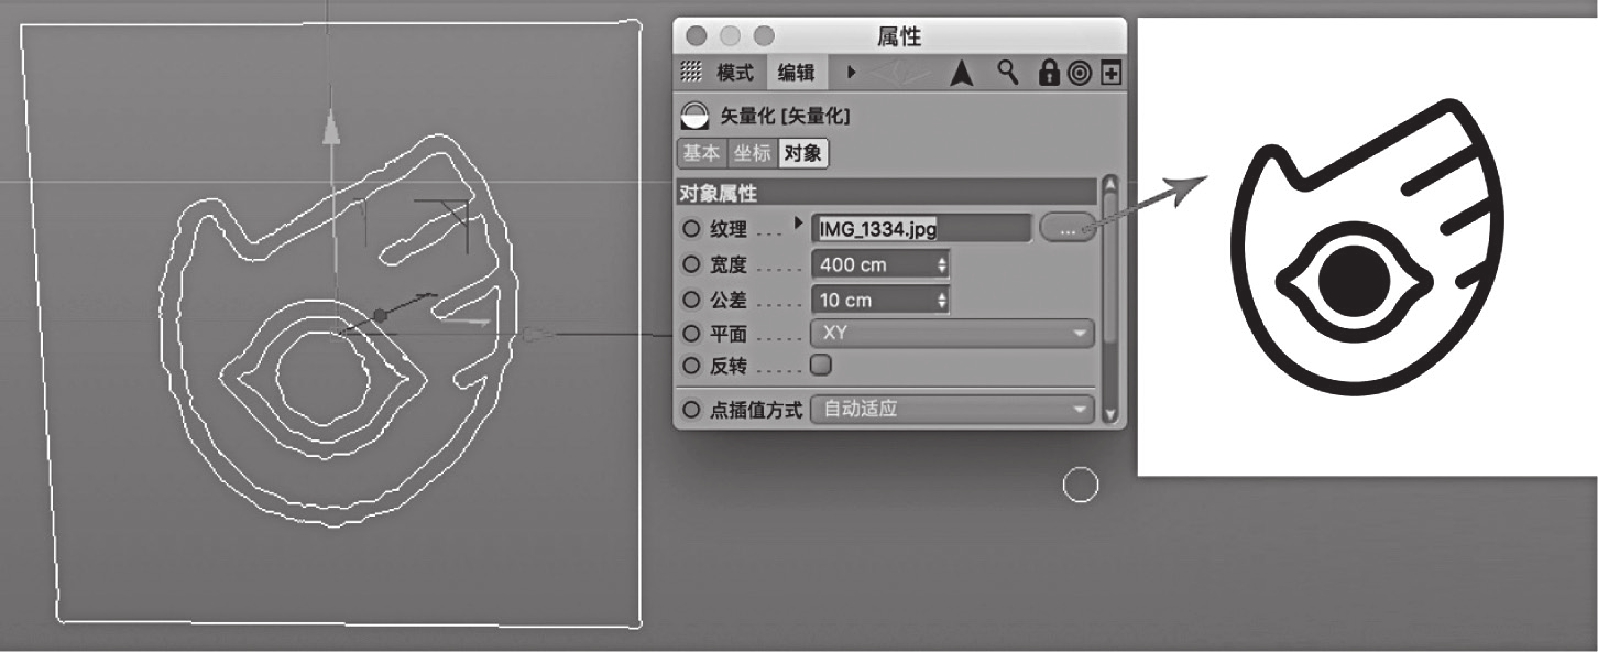Viewport: 1598px width, 652px height.
Task: Click the eye logo reference image
Action: click(x=1367, y=246)
